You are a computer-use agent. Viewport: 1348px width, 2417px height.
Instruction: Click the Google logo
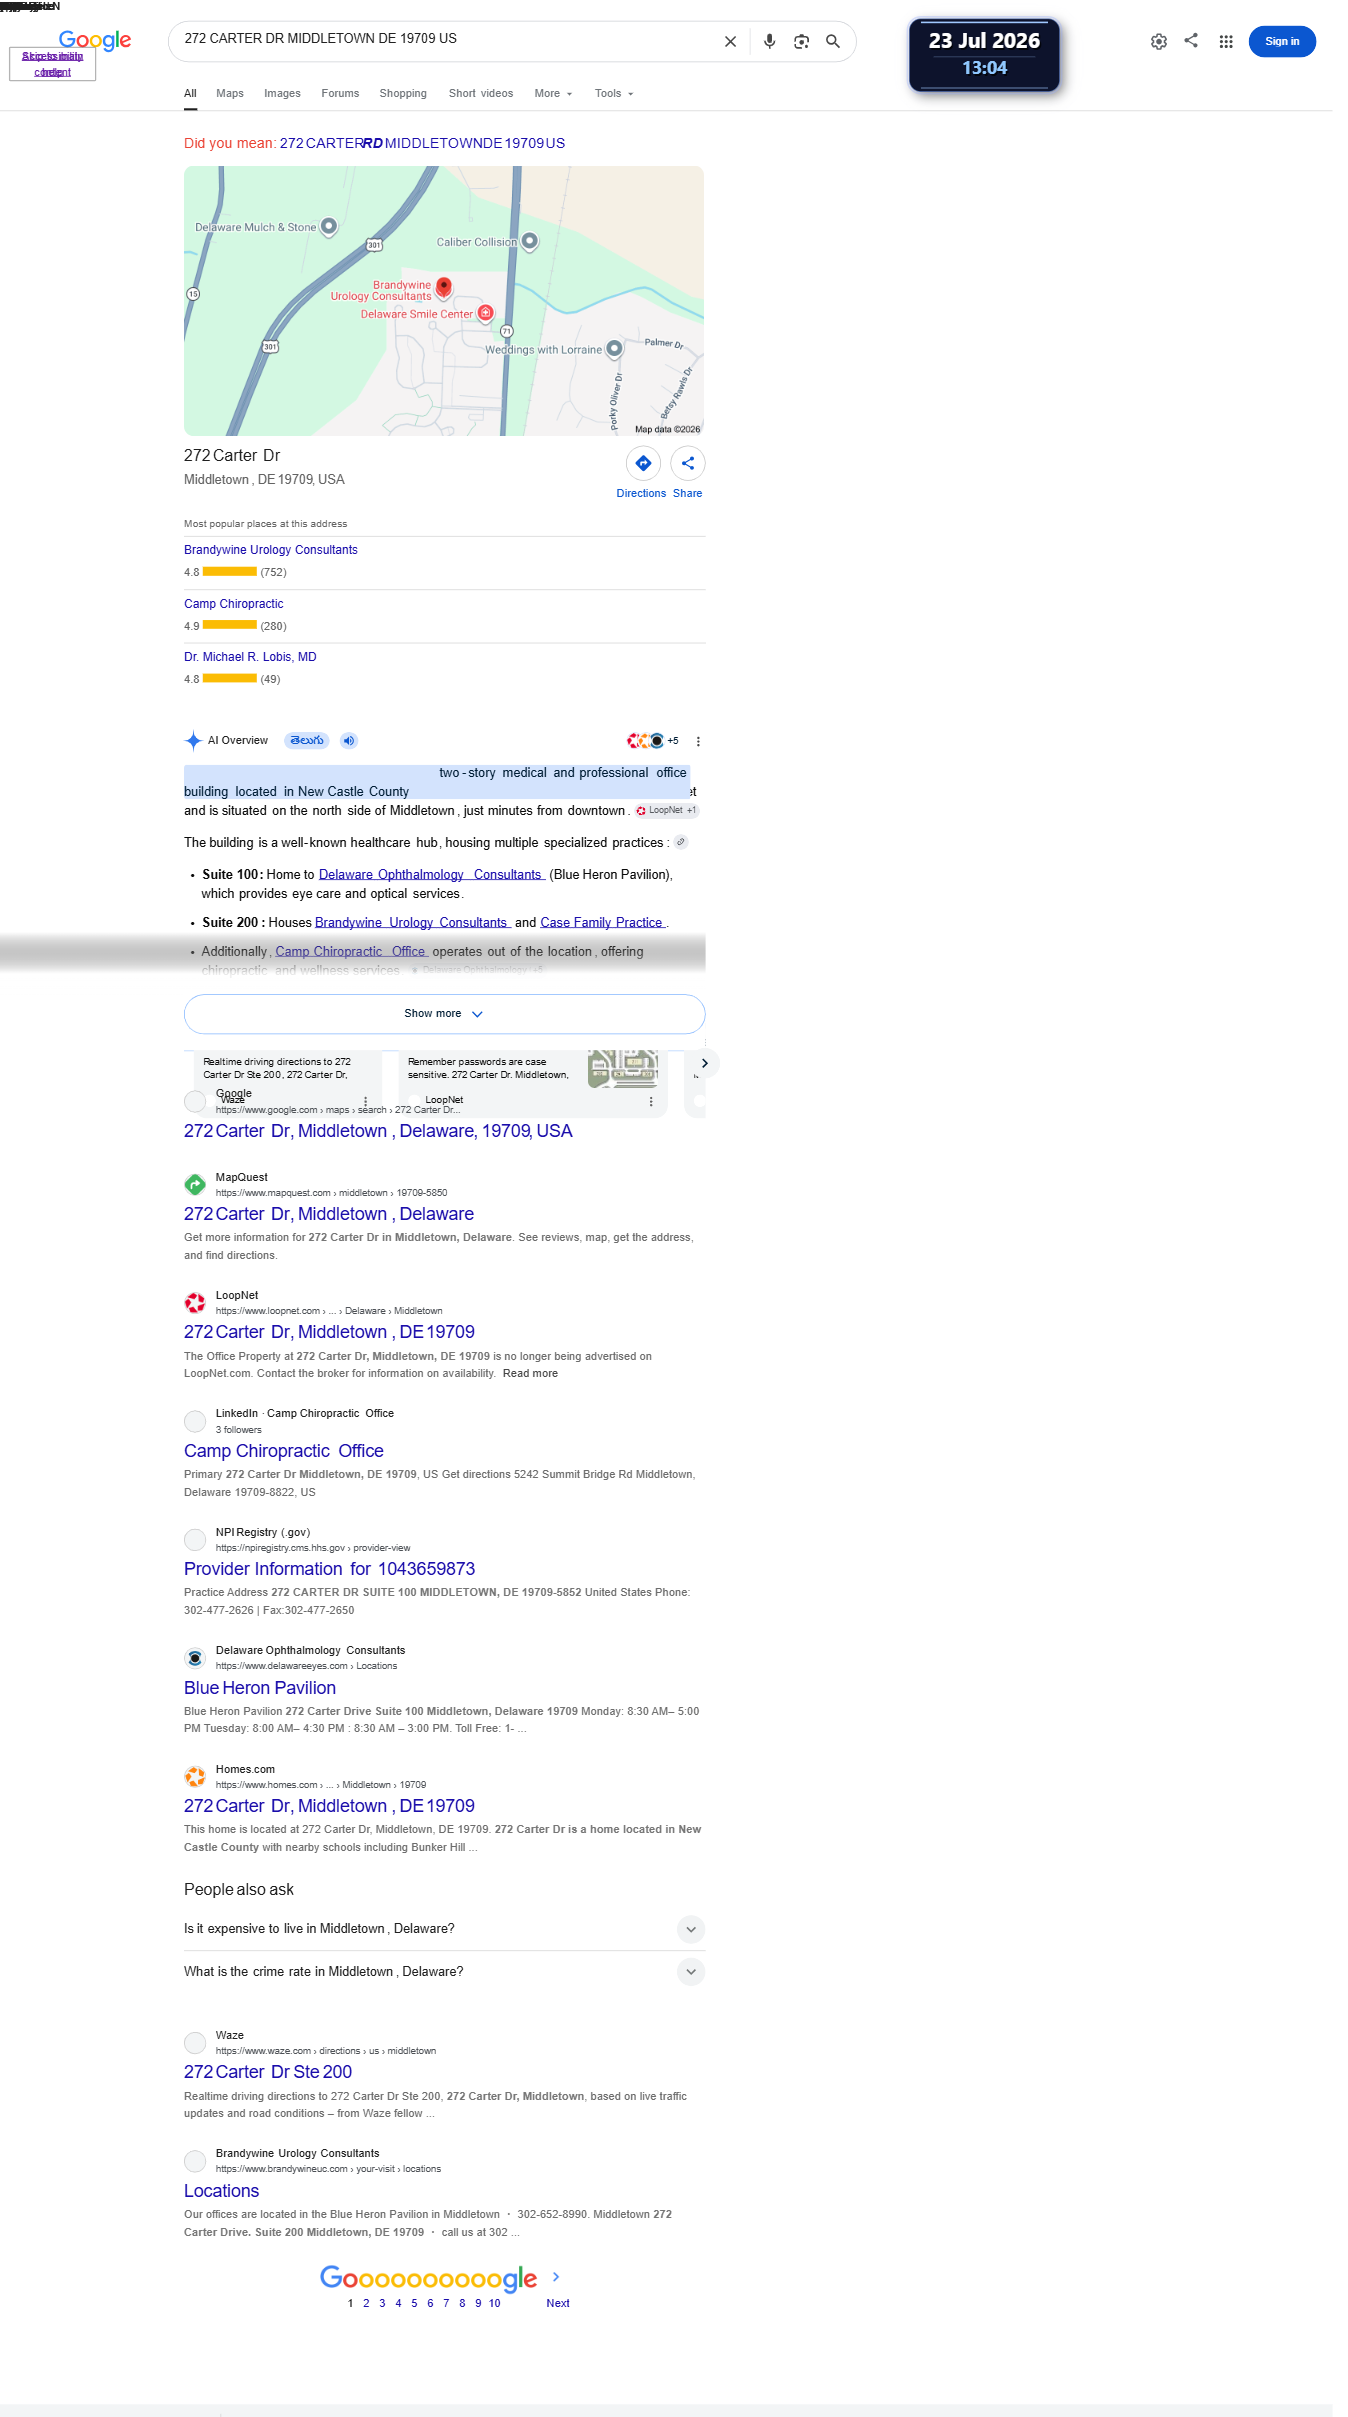coord(95,40)
